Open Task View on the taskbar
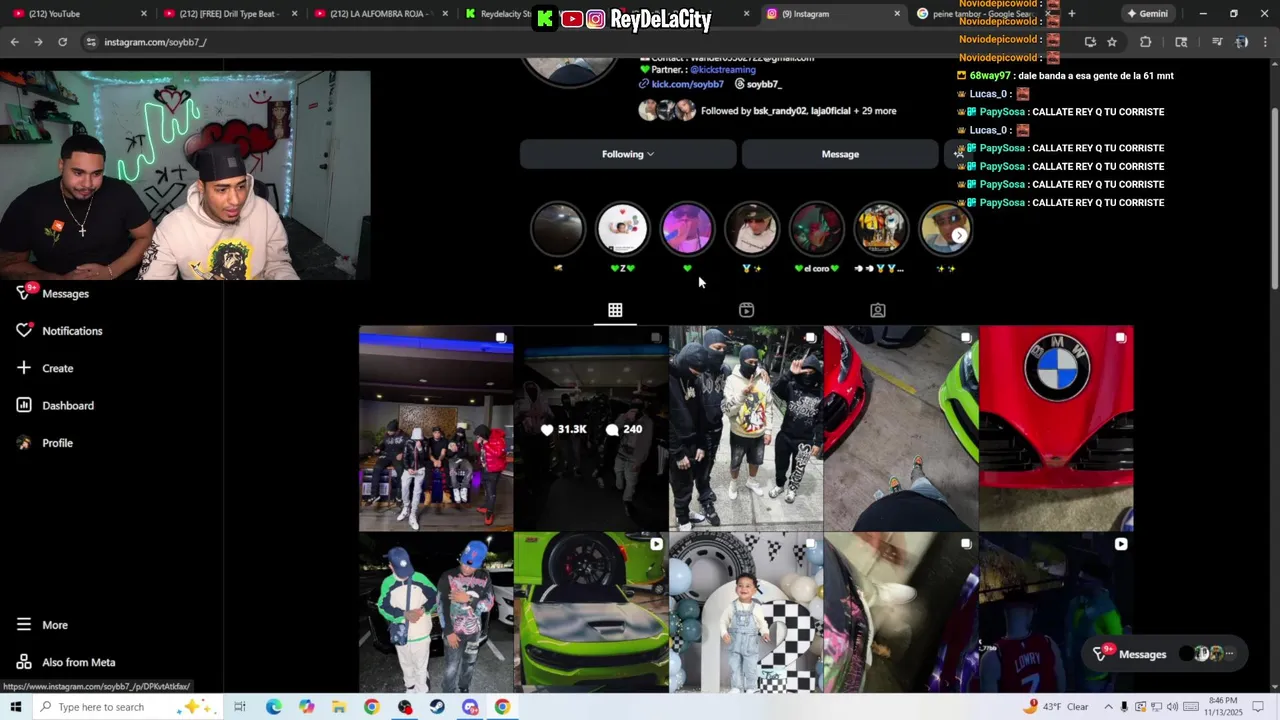The image size is (1280, 720). coord(240,707)
